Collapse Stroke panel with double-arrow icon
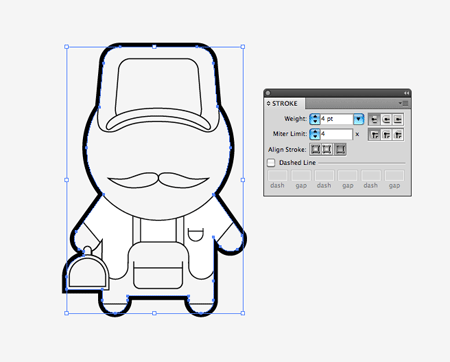Screen dimensions: 450x362 click(406, 93)
